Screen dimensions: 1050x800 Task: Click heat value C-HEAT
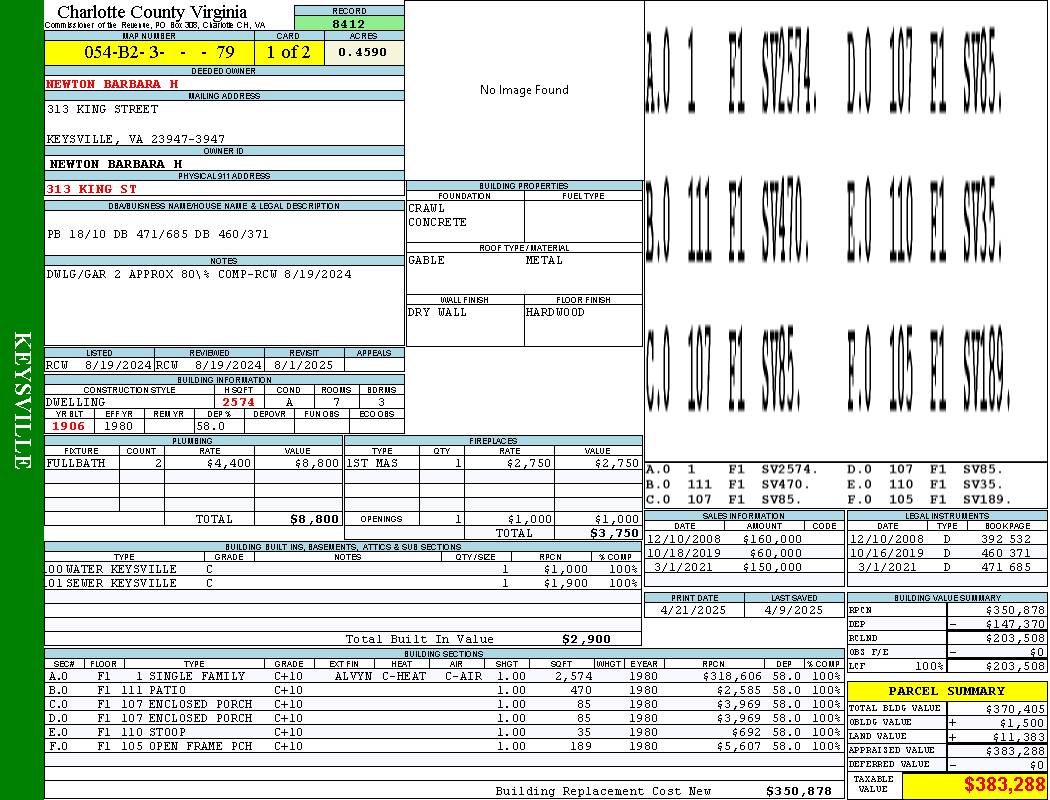(x=404, y=676)
